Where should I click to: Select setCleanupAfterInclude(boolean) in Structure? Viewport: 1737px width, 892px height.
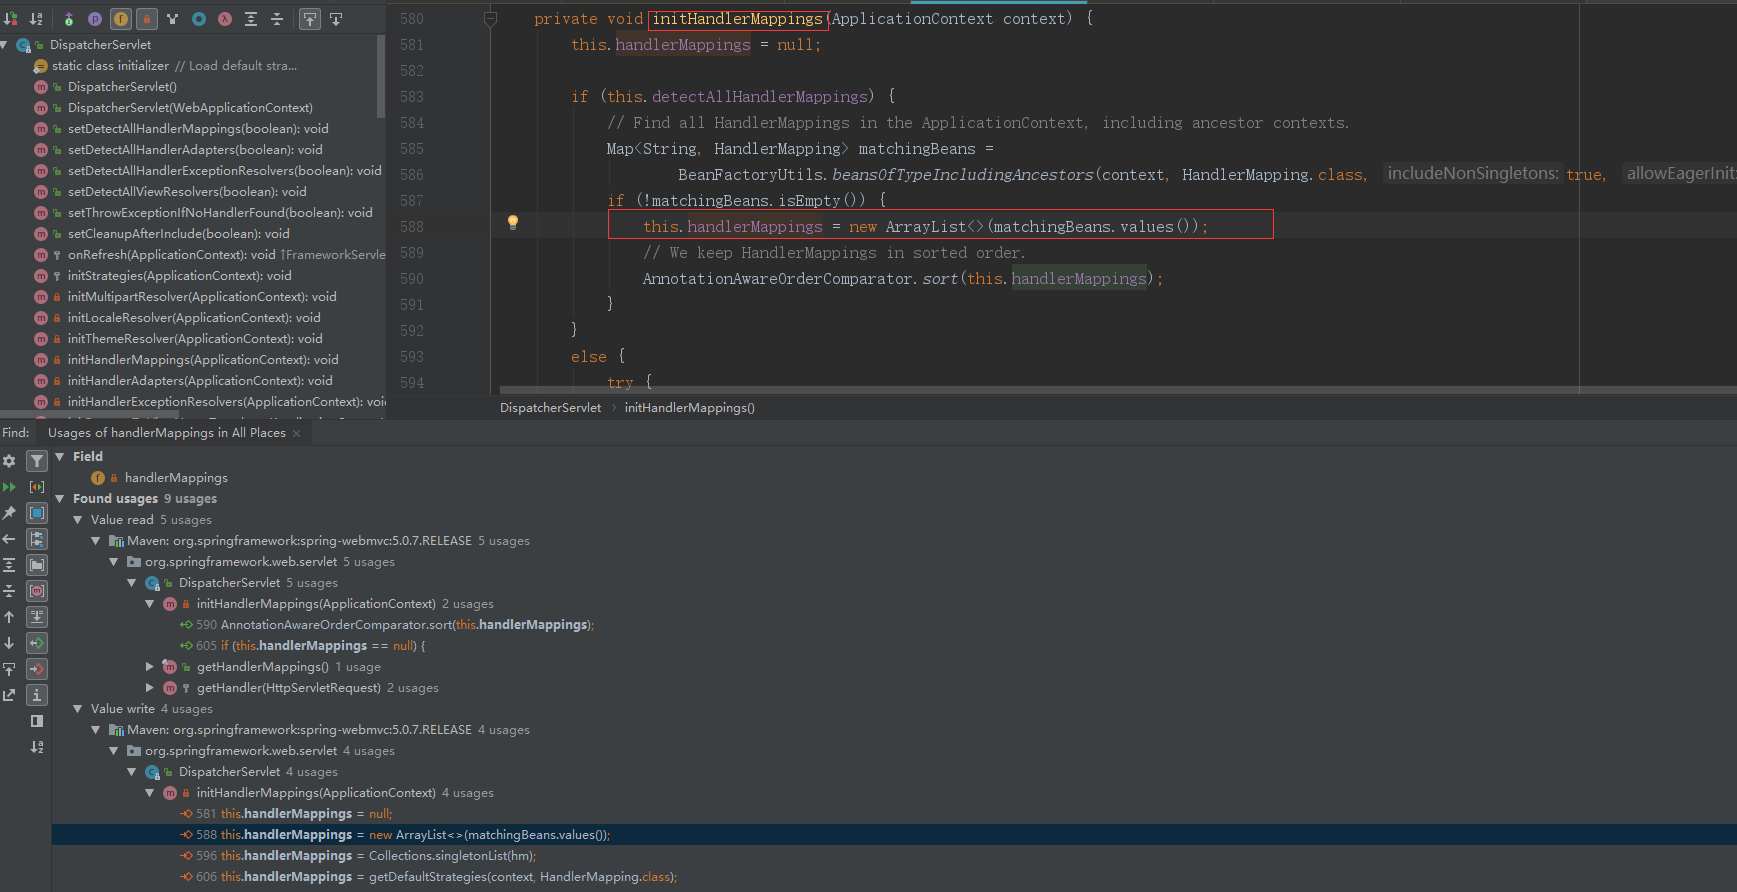(179, 234)
